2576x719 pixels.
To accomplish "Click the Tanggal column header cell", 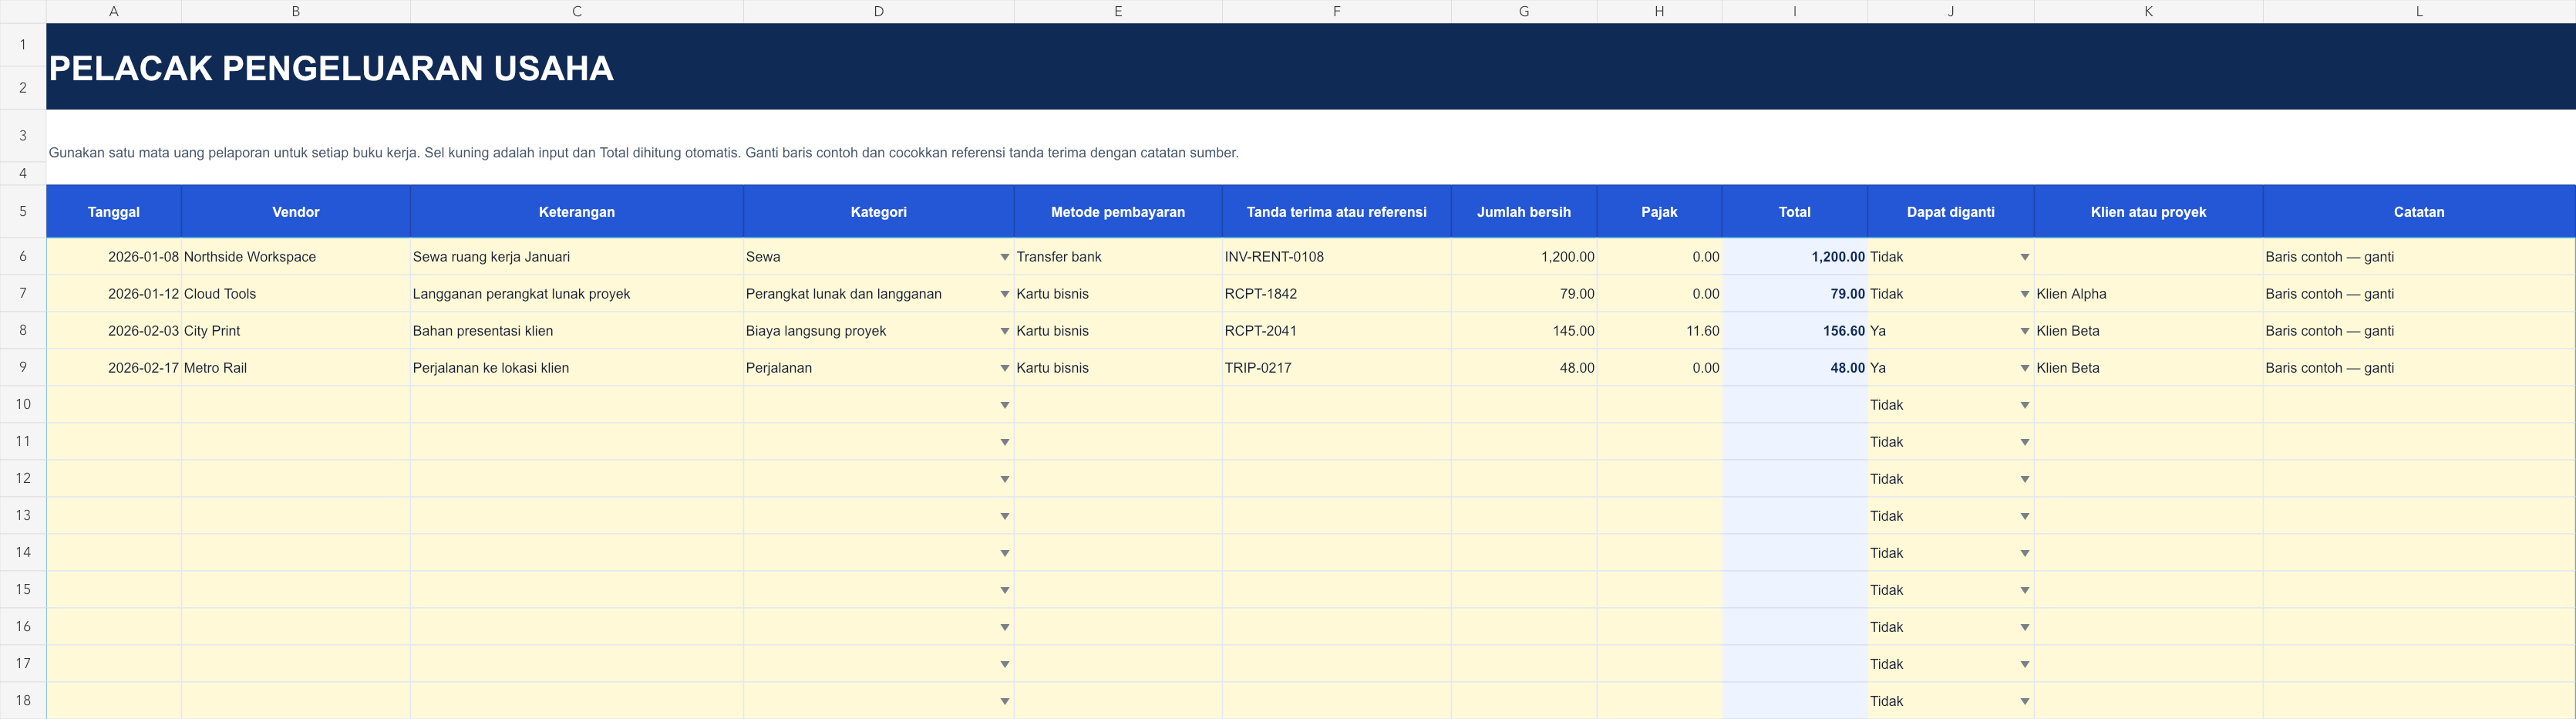I will [x=114, y=211].
